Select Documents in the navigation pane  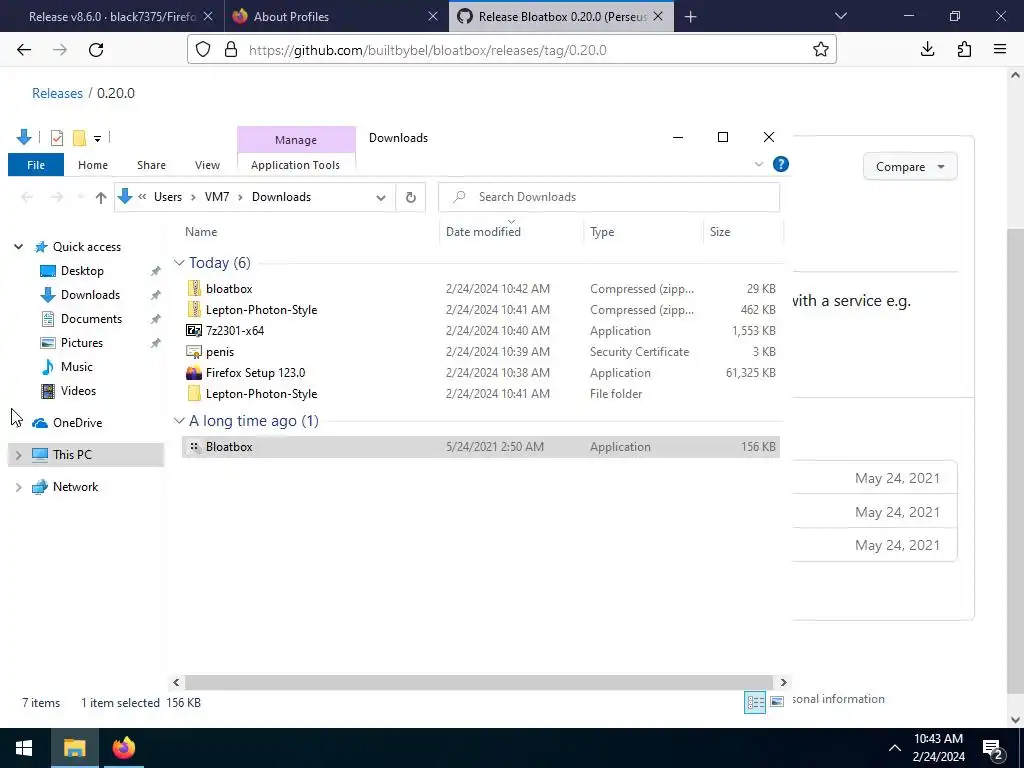[91, 319]
